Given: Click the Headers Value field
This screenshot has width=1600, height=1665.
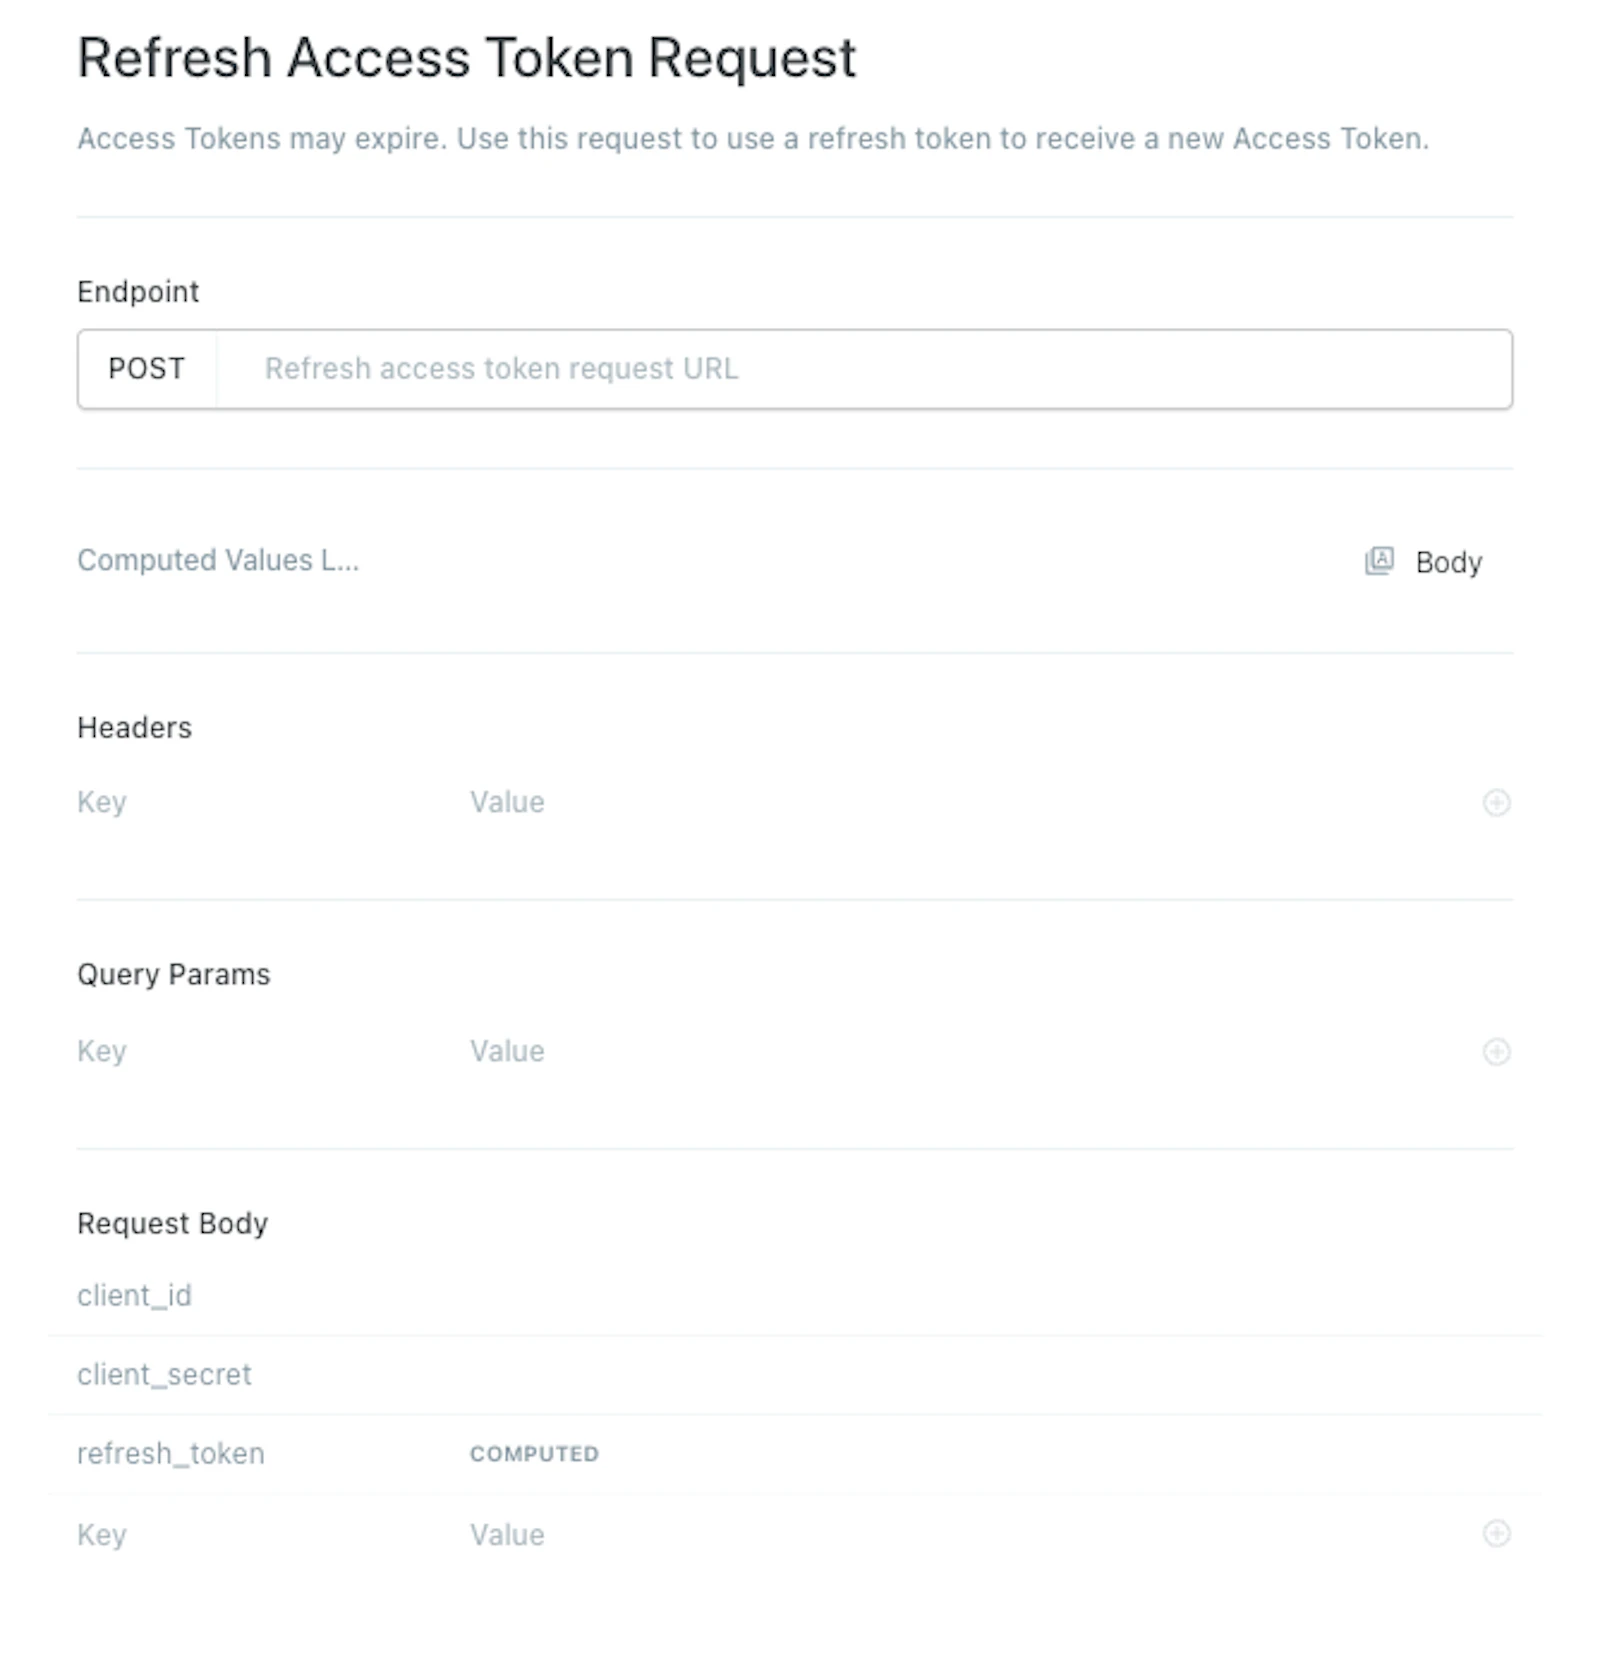Looking at the screenshot, I should point(970,802).
